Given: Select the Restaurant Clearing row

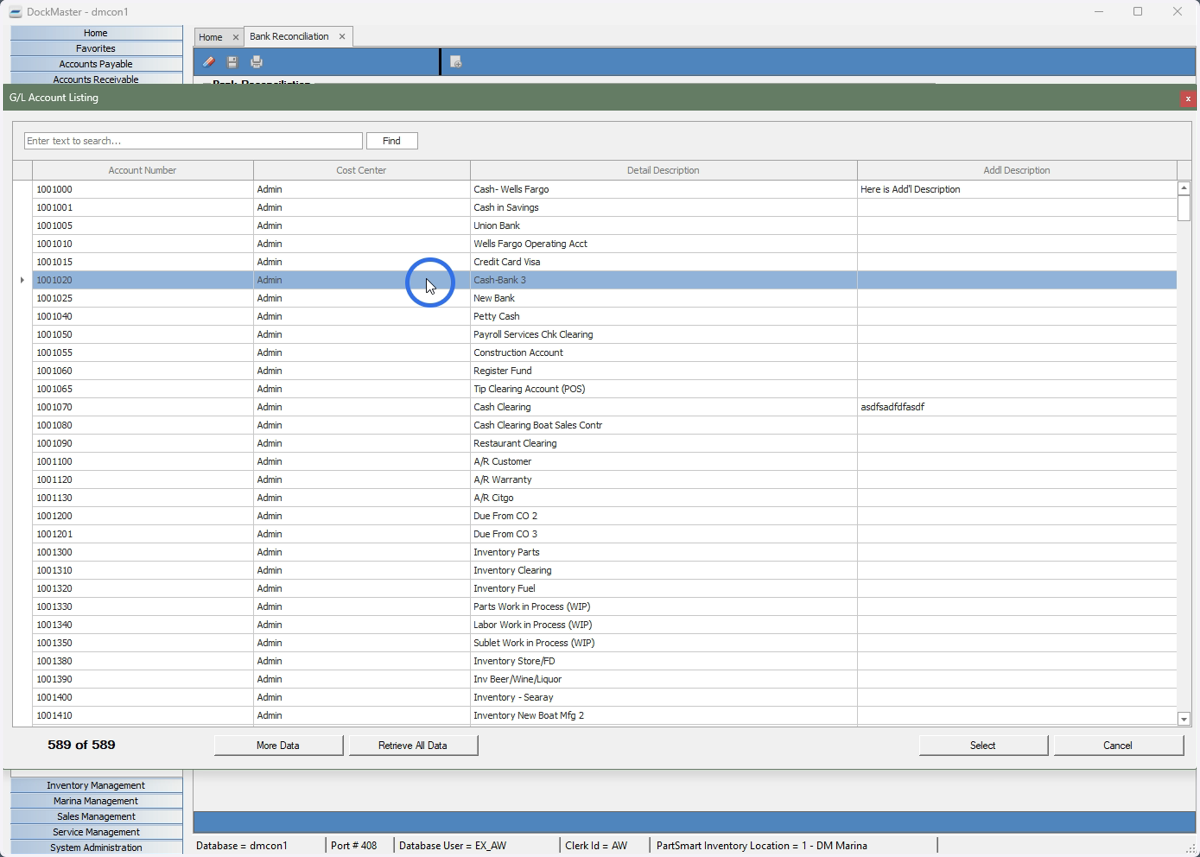Looking at the screenshot, I should [x=604, y=443].
